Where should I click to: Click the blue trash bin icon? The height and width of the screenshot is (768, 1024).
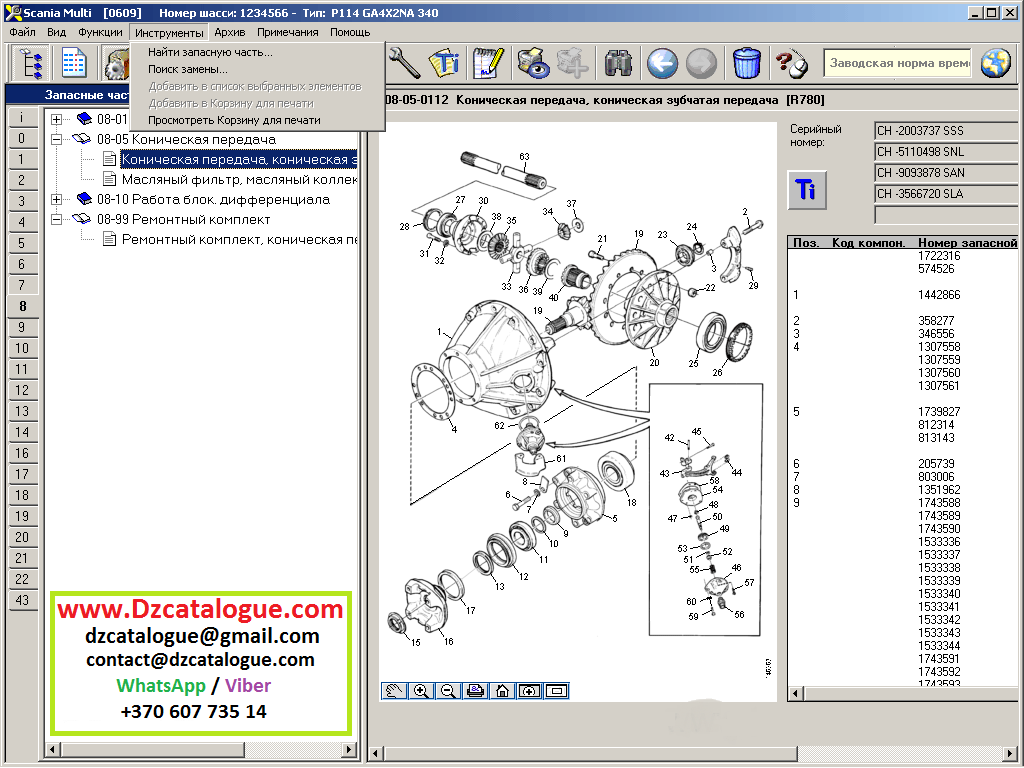(x=746, y=63)
